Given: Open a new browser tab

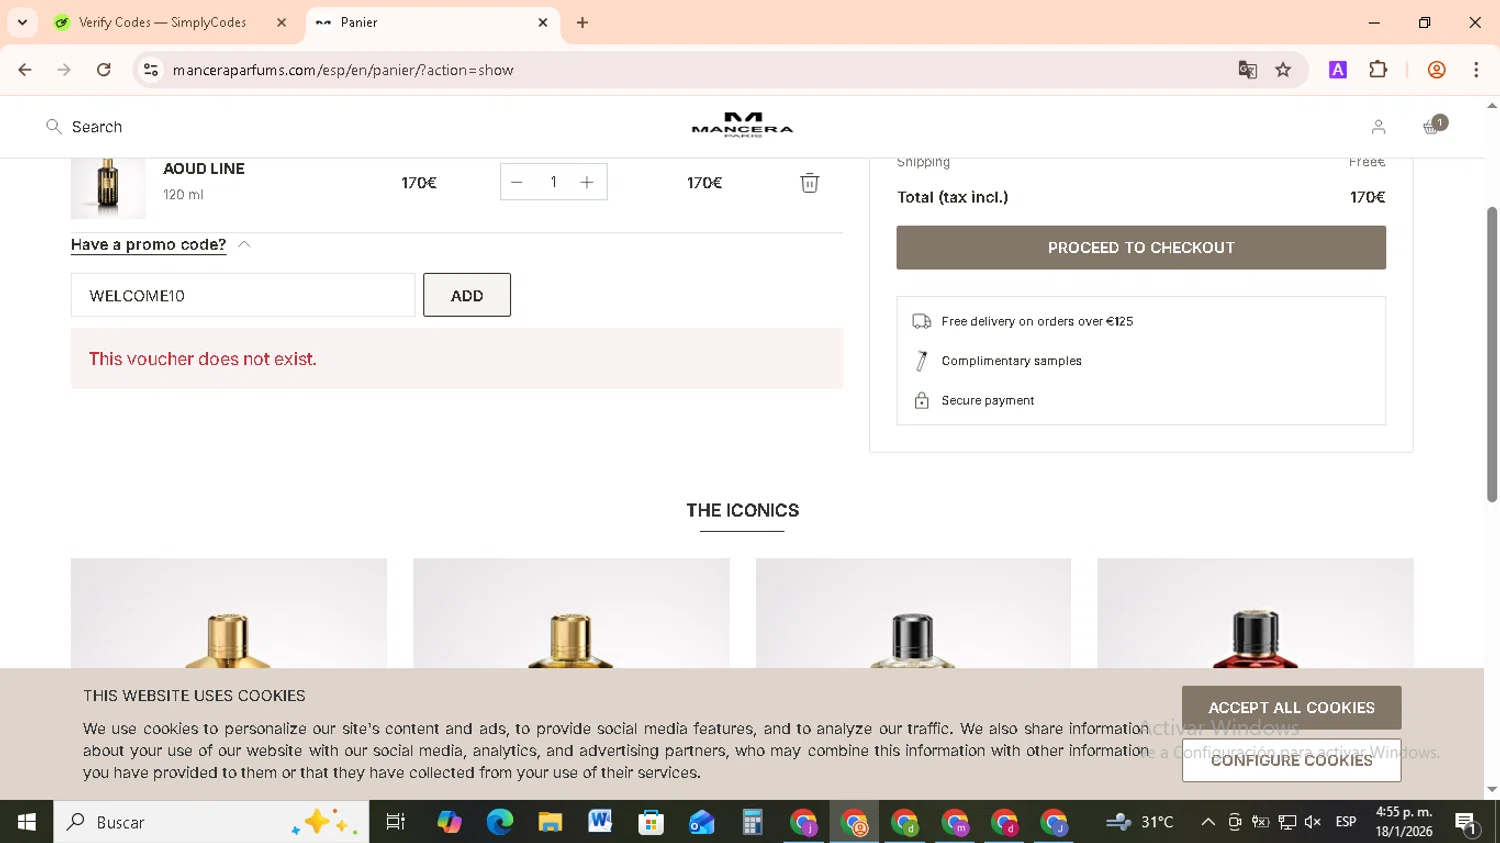Looking at the screenshot, I should click(582, 22).
